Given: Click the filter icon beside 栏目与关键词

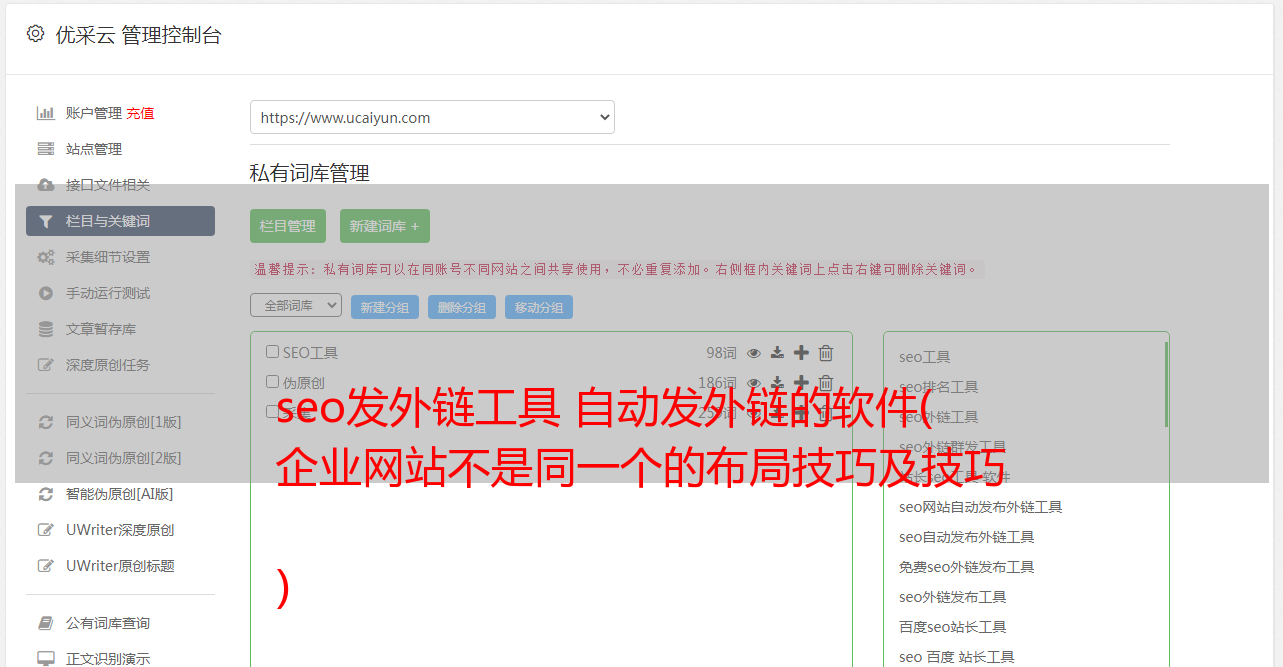Looking at the screenshot, I should [46, 221].
